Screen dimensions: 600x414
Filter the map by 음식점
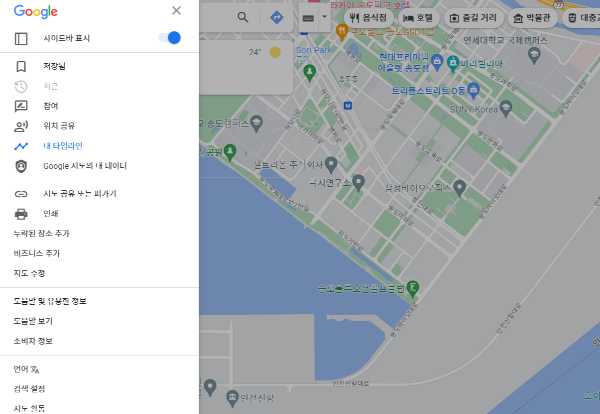click(368, 18)
